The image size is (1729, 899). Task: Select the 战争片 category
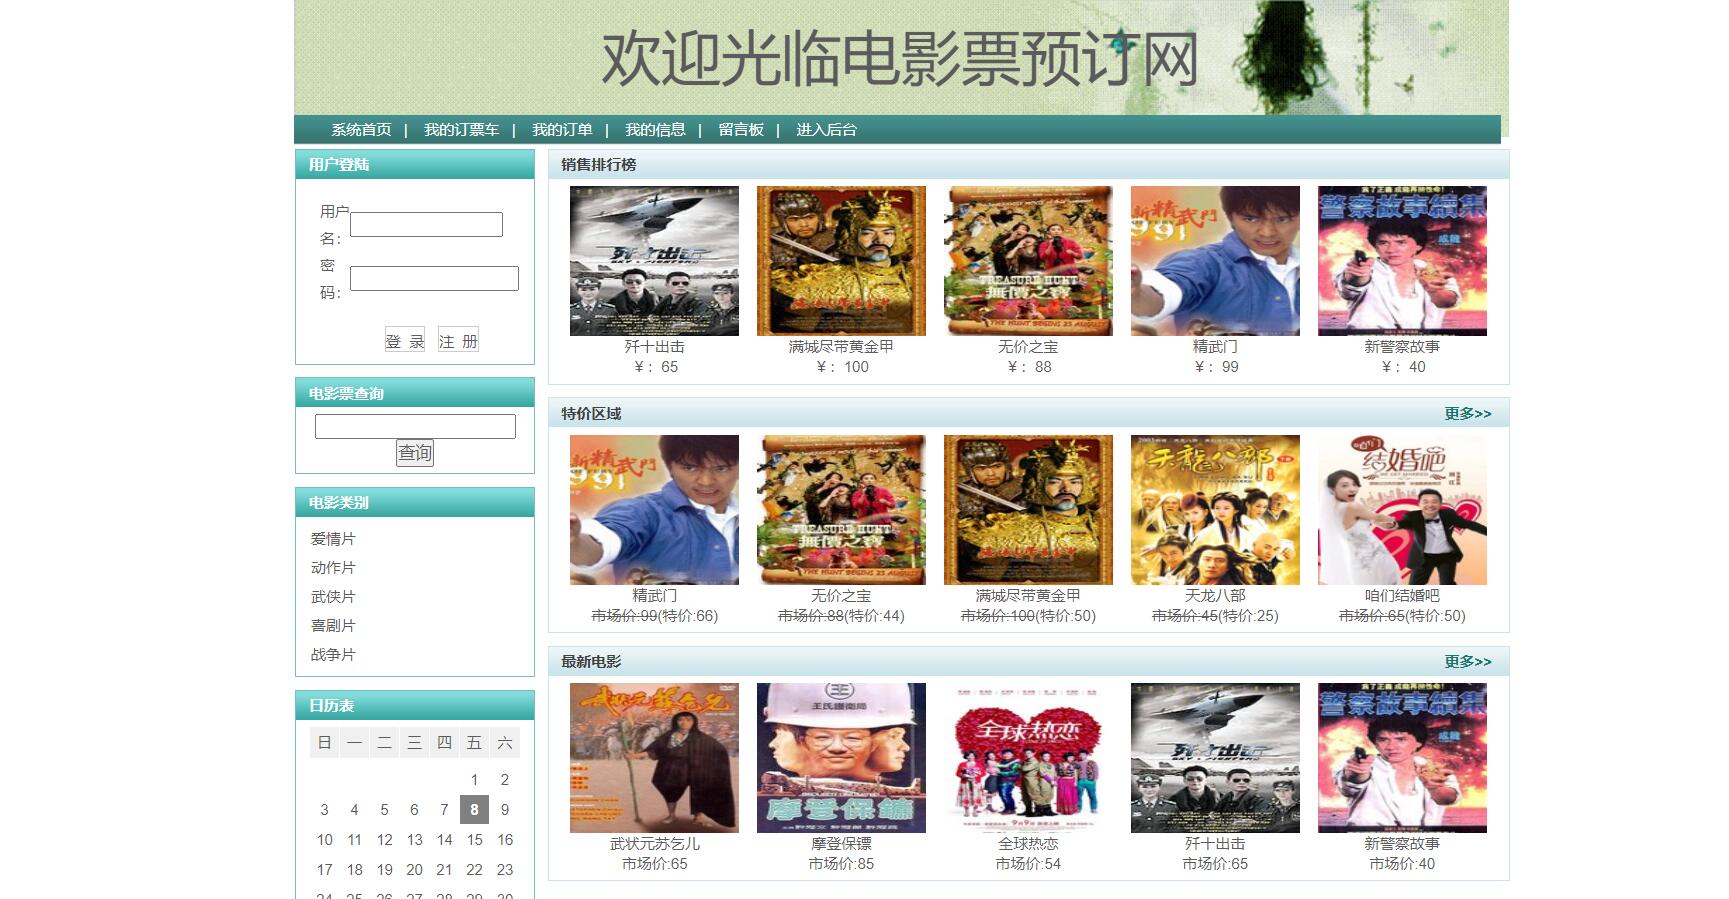(333, 655)
